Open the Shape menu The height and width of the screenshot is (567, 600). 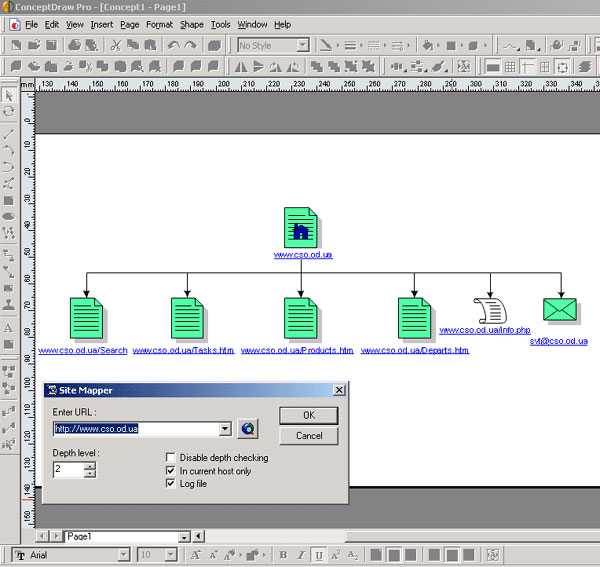tap(192, 25)
